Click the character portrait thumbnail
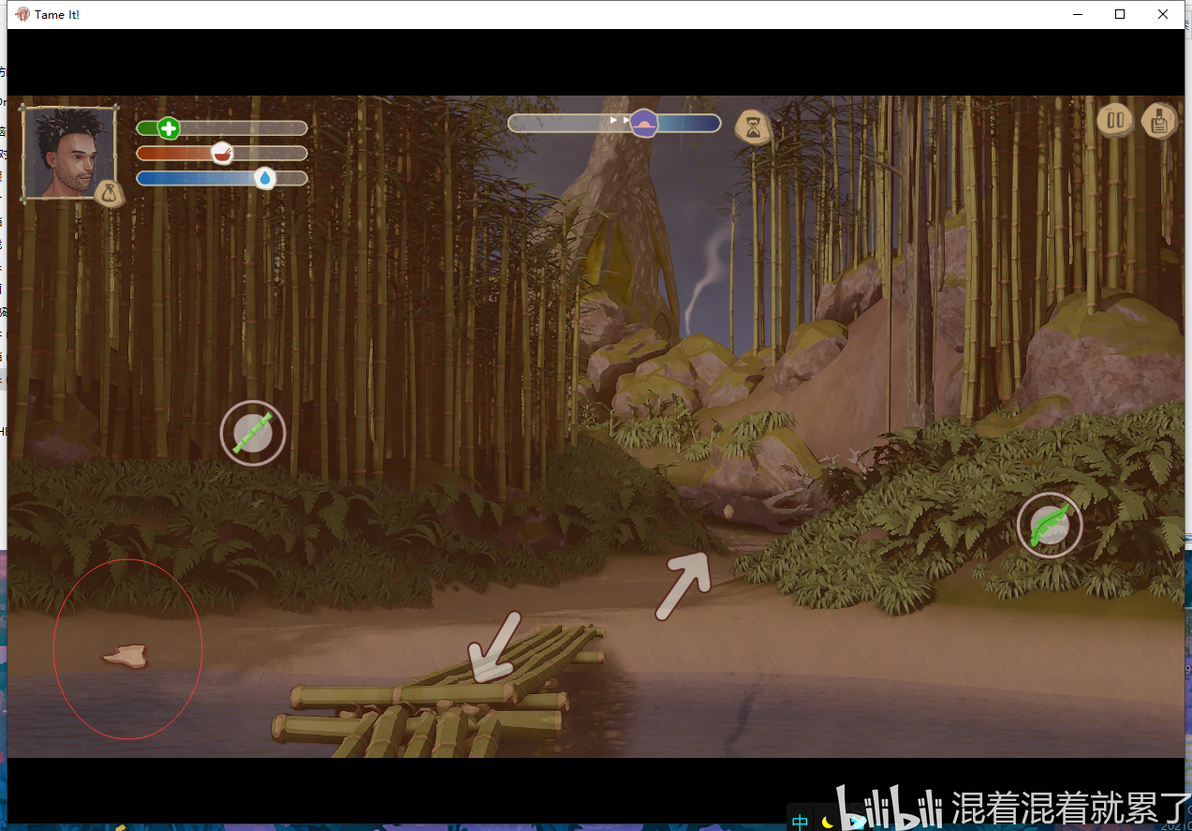 tap(68, 152)
